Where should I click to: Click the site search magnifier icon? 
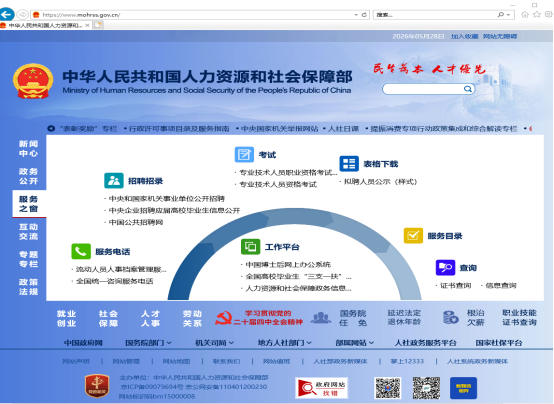point(467,89)
